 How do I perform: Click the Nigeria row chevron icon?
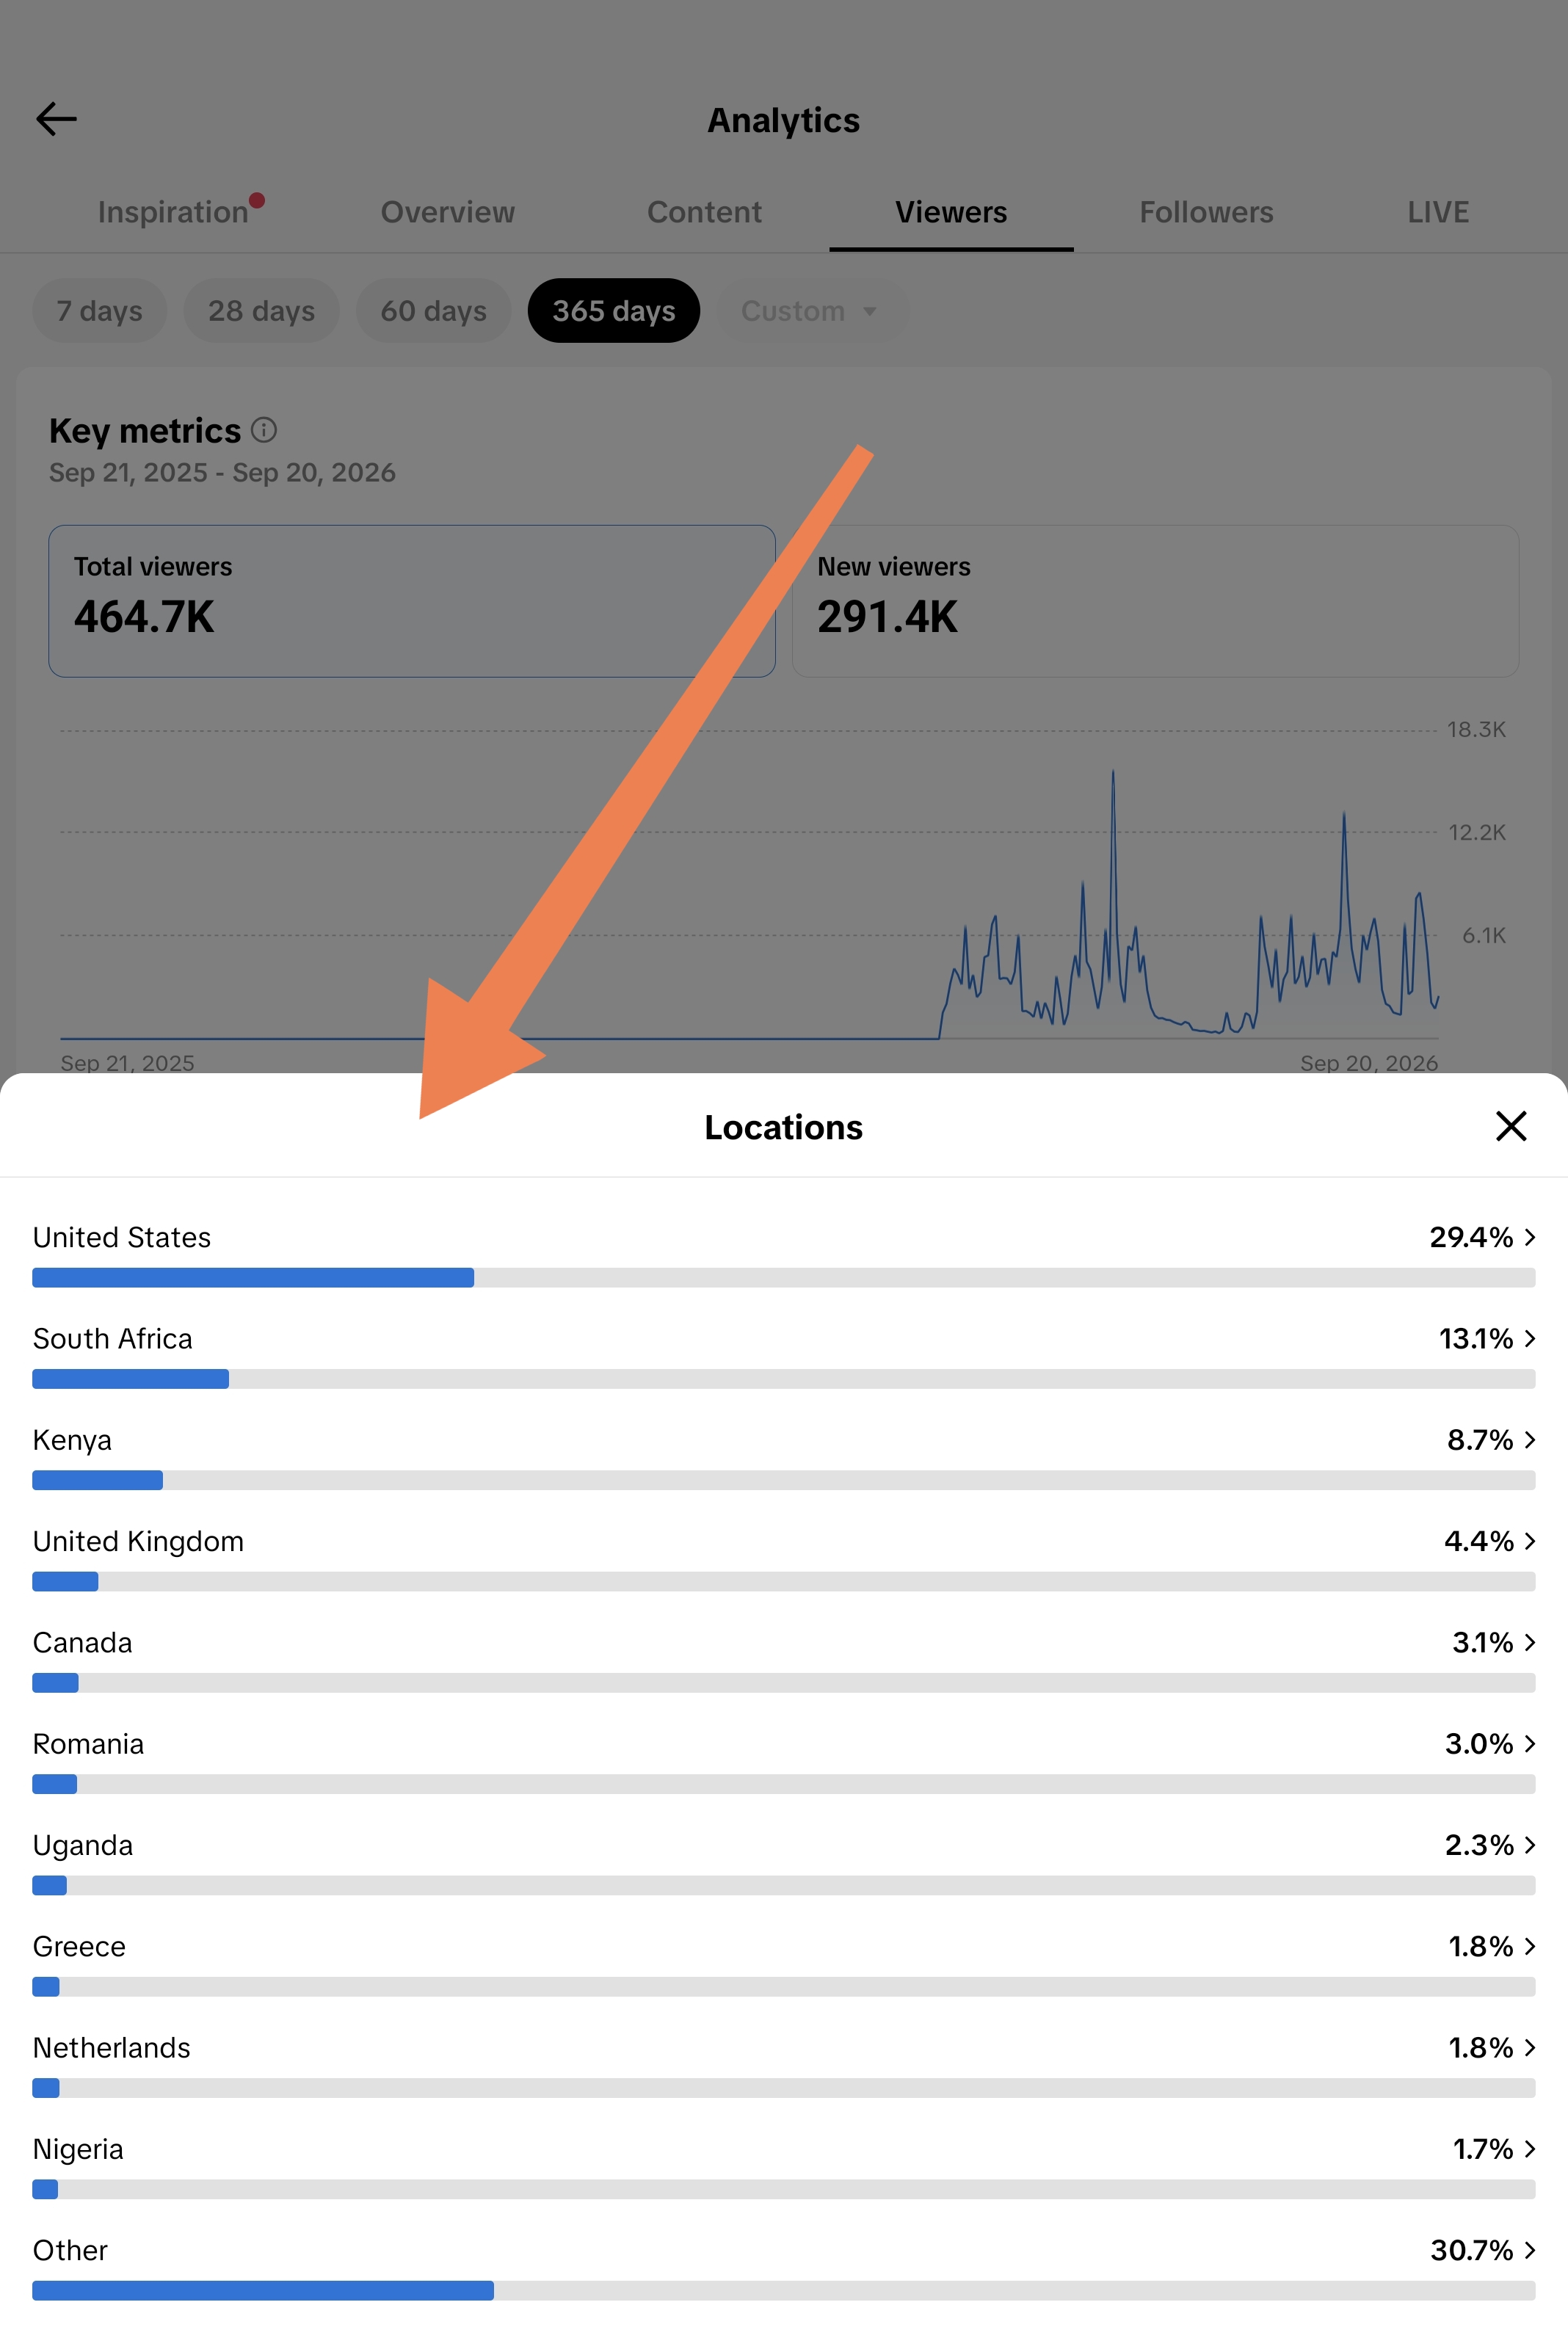(x=1529, y=2149)
